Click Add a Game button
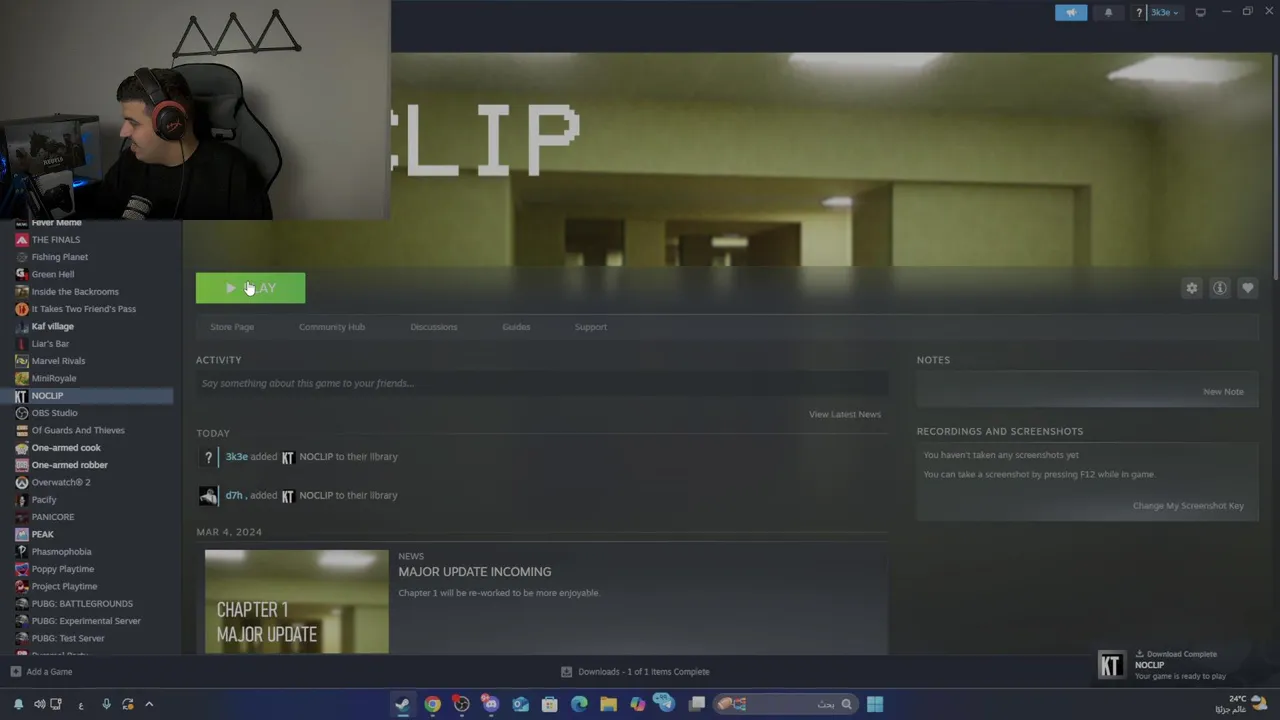Screen dimensions: 1280x720 [x=41, y=672]
